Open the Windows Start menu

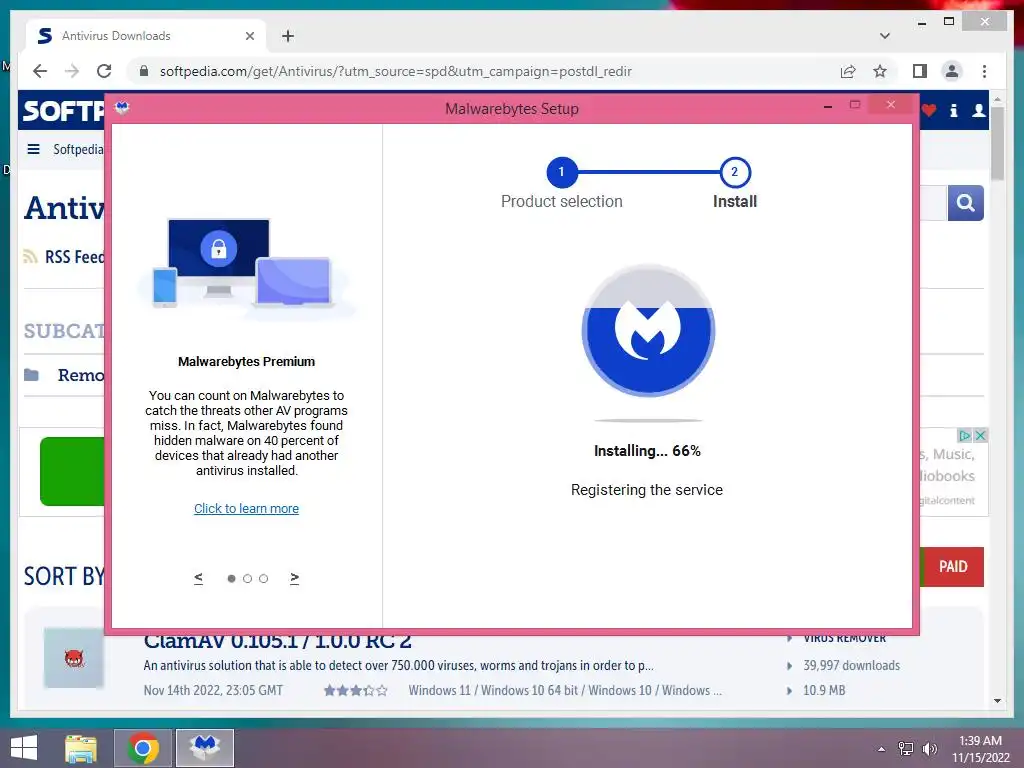click(24, 748)
